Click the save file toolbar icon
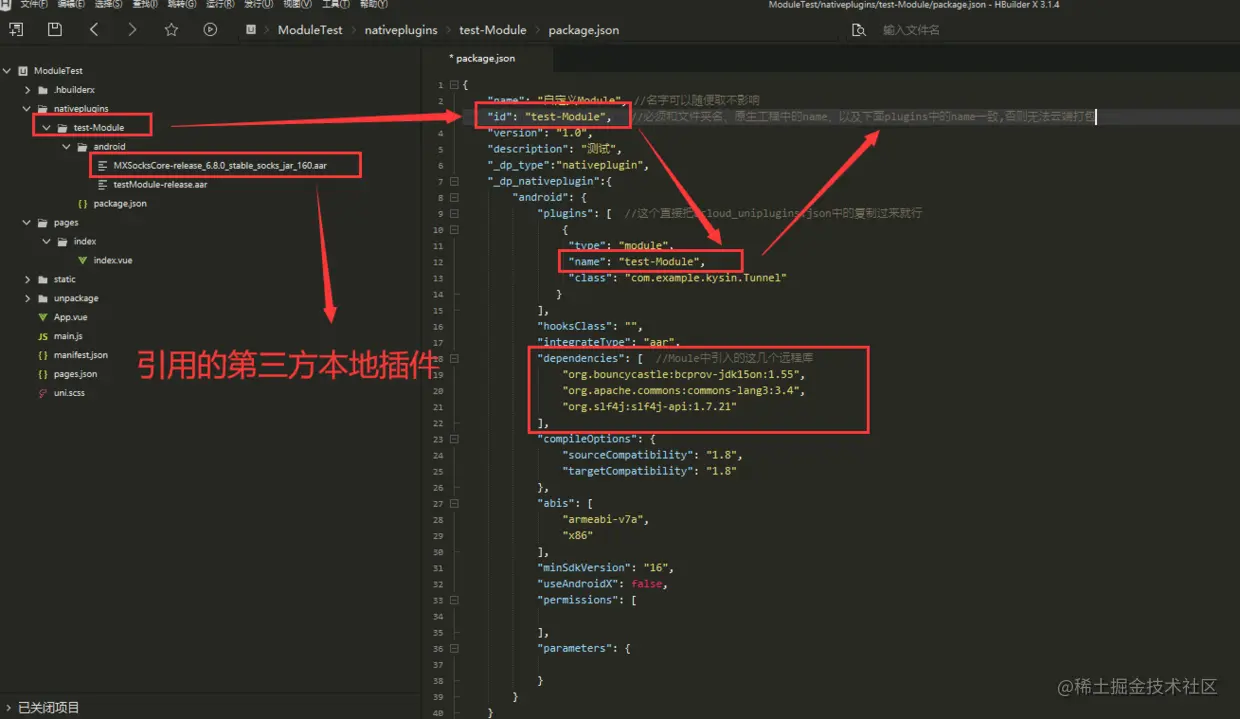Viewport: 1240px width, 719px height. tap(54, 30)
